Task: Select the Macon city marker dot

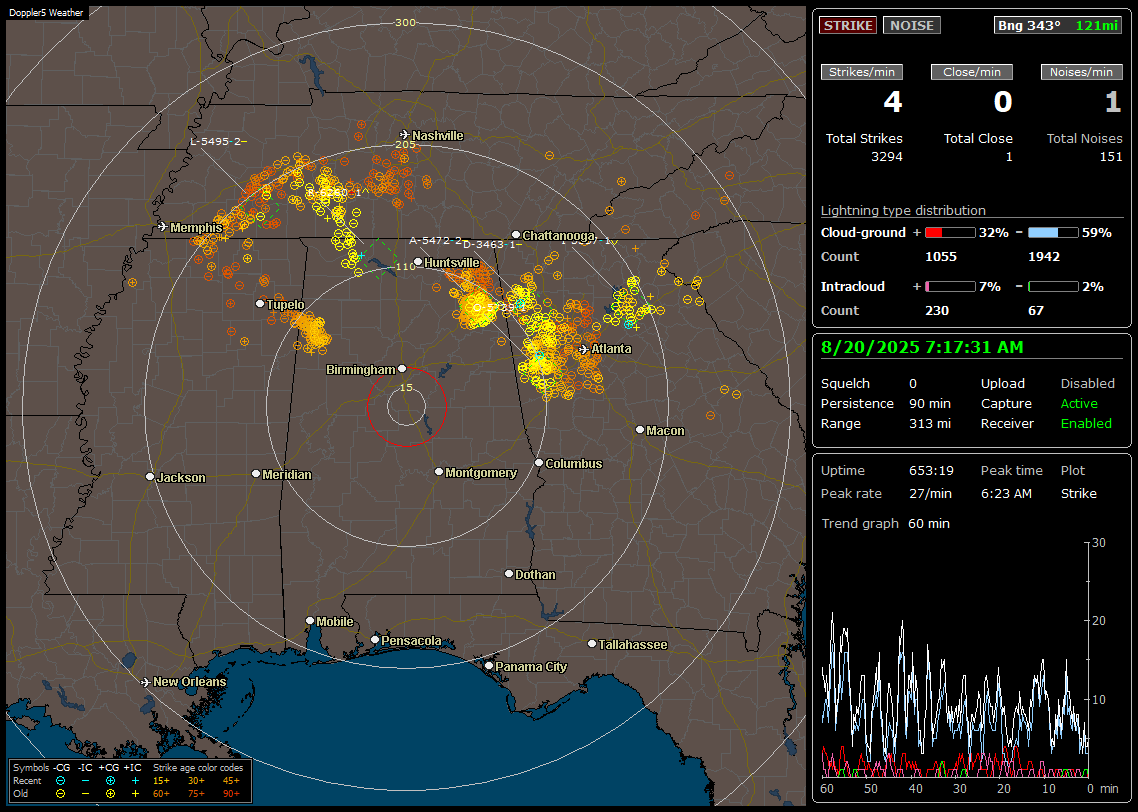Action: pos(640,430)
